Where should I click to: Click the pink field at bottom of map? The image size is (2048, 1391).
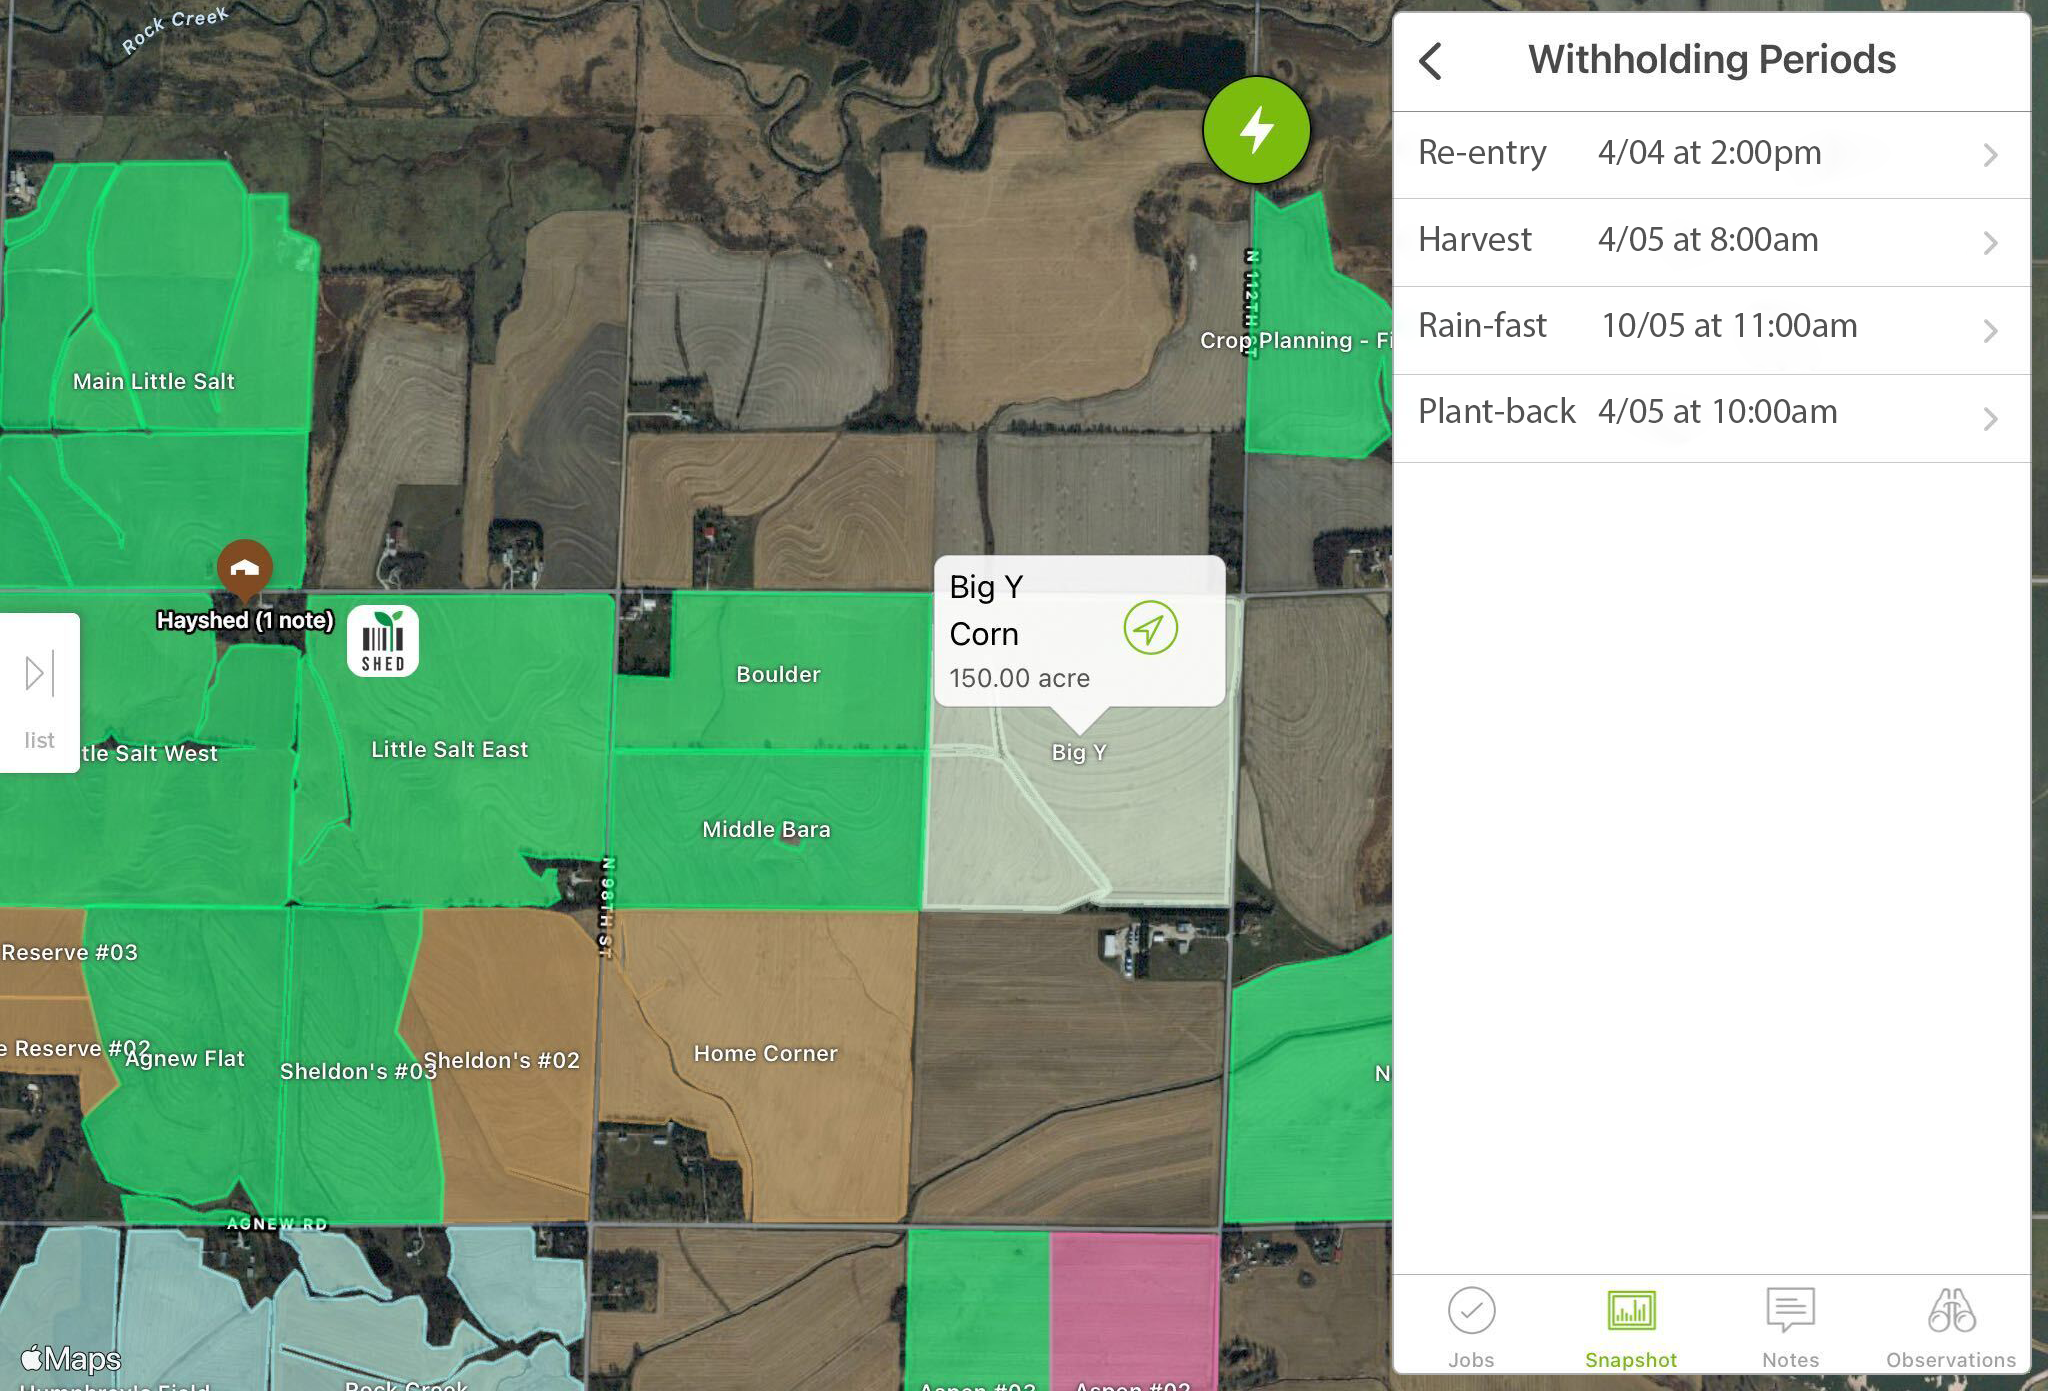(x=1134, y=1310)
